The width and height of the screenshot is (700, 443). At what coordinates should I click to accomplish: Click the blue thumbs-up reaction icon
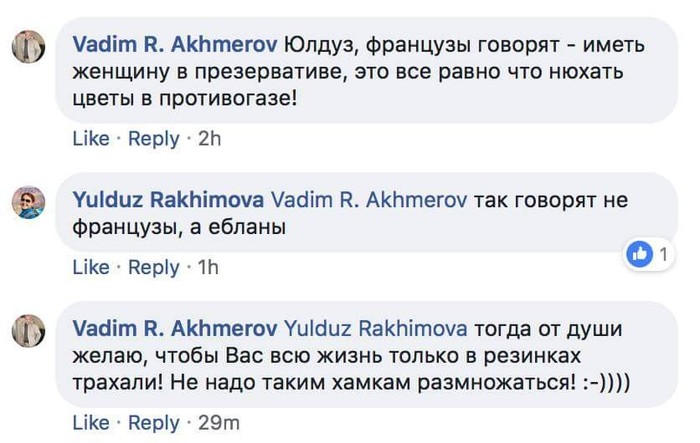click(x=638, y=255)
